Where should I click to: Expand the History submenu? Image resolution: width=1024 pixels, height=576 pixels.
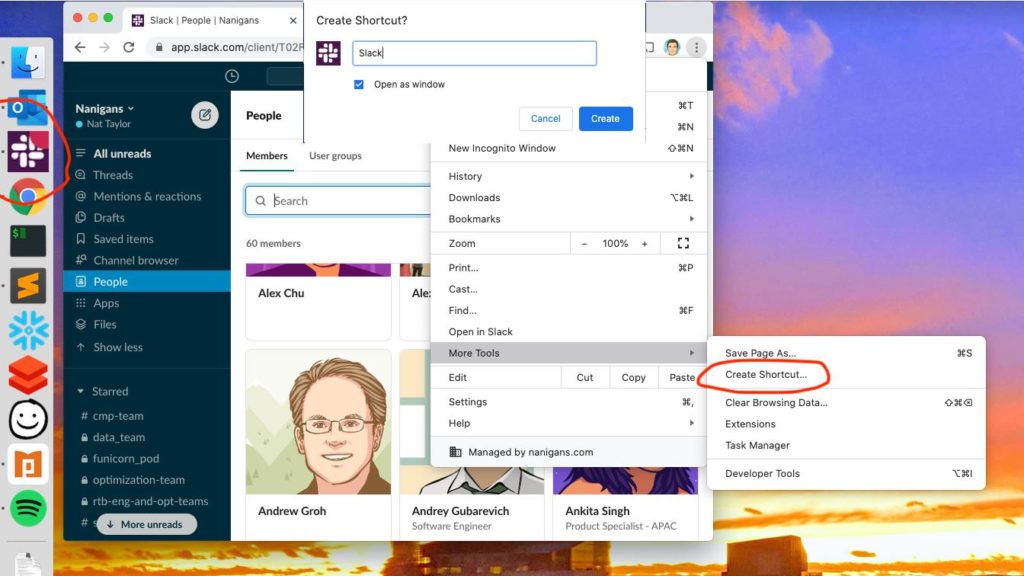[568, 176]
